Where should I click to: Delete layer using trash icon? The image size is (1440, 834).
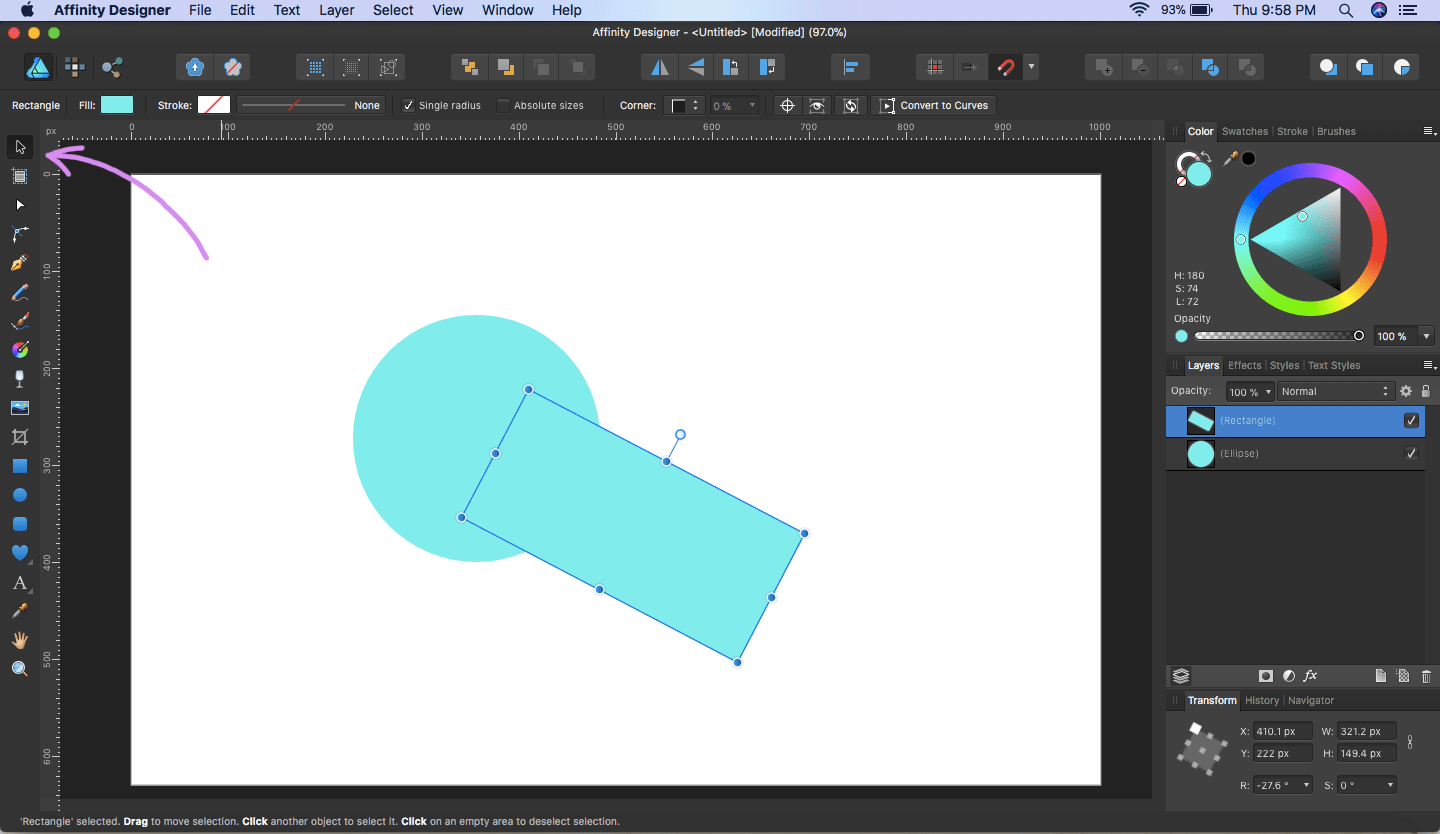[x=1426, y=676]
